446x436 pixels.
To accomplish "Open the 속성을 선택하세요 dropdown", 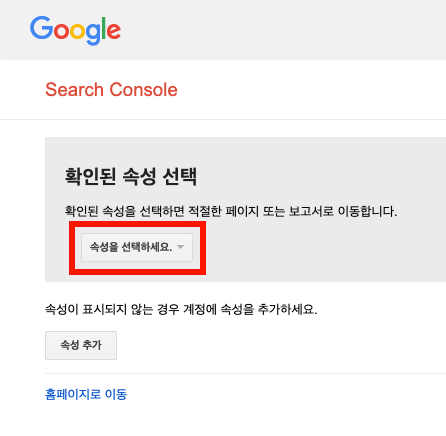I will click(x=137, y=247).
